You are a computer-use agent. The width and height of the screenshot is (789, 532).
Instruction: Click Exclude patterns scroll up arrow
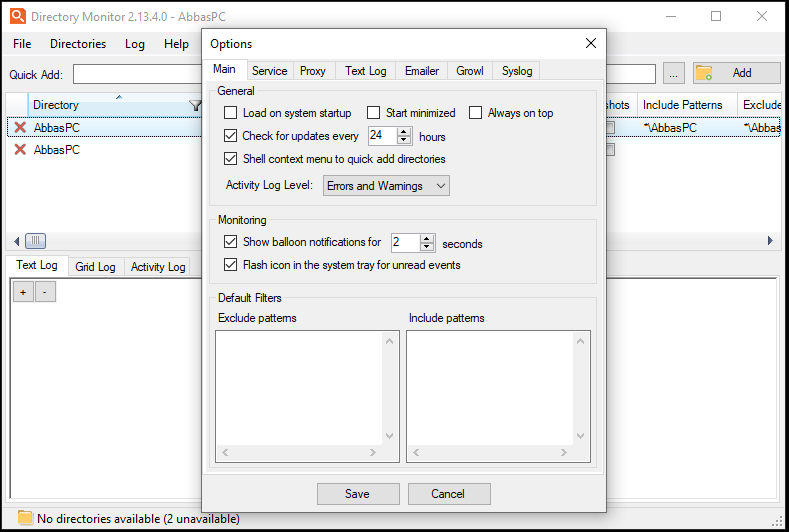pyautogui.click(x=389, y=341)
